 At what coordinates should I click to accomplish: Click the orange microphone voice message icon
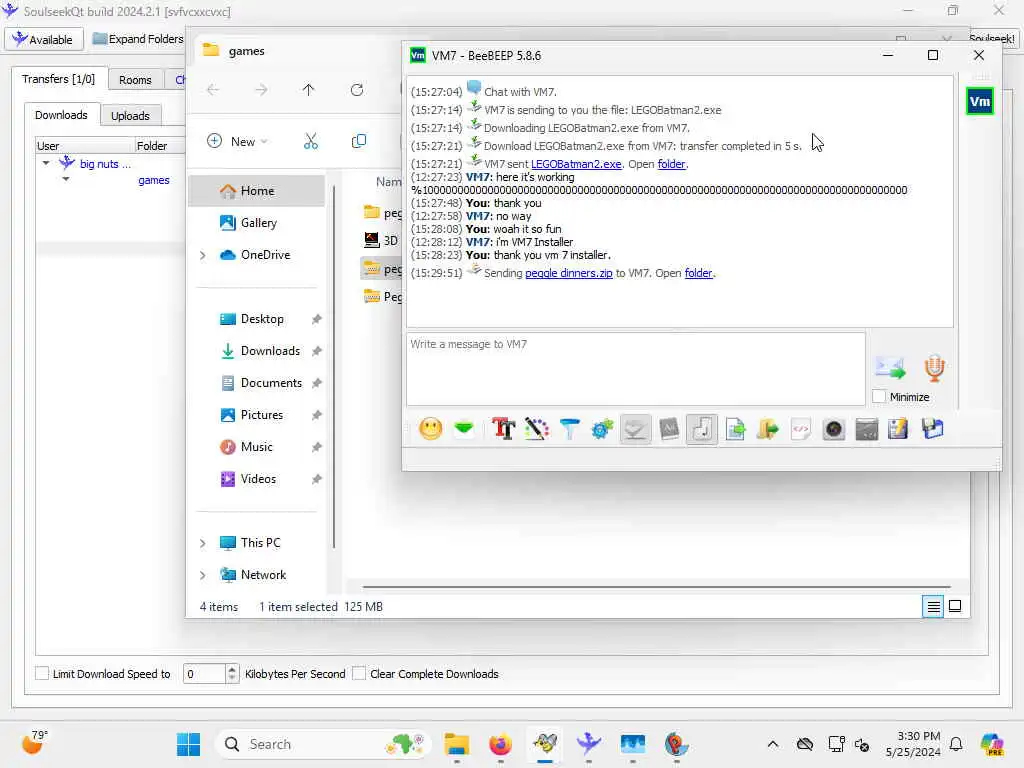(x=935, y=368)
